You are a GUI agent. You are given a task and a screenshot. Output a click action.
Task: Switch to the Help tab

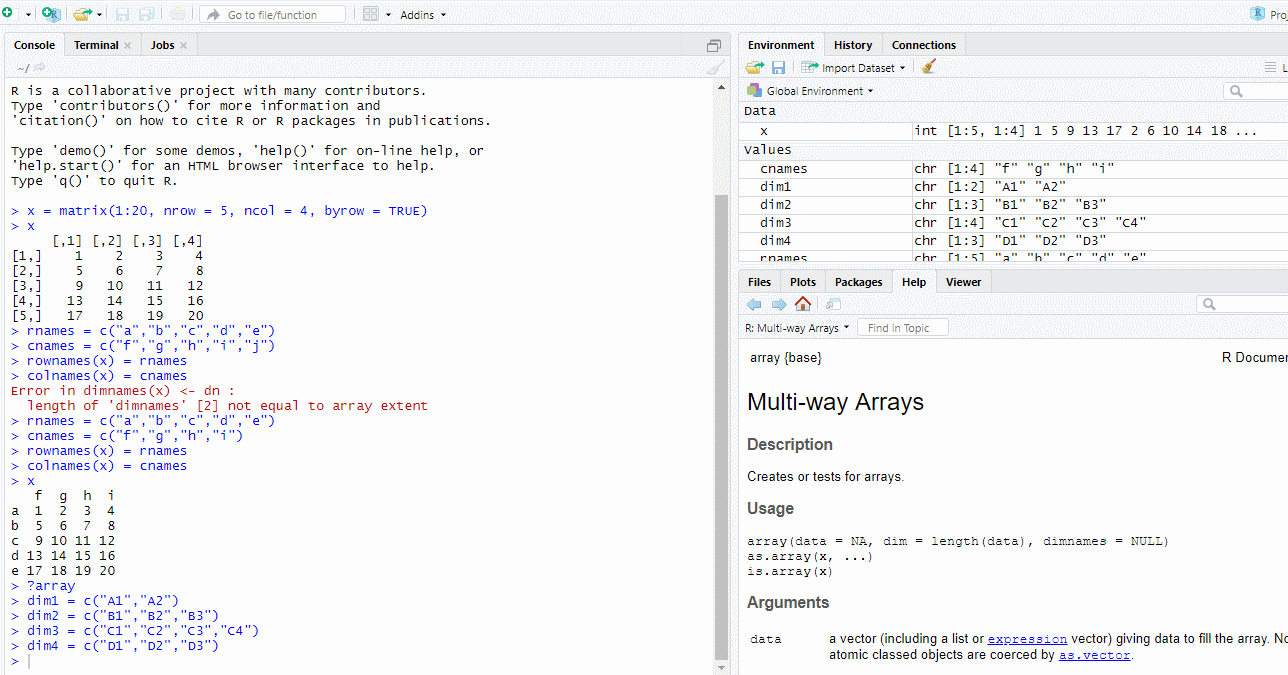click(914, 282)
